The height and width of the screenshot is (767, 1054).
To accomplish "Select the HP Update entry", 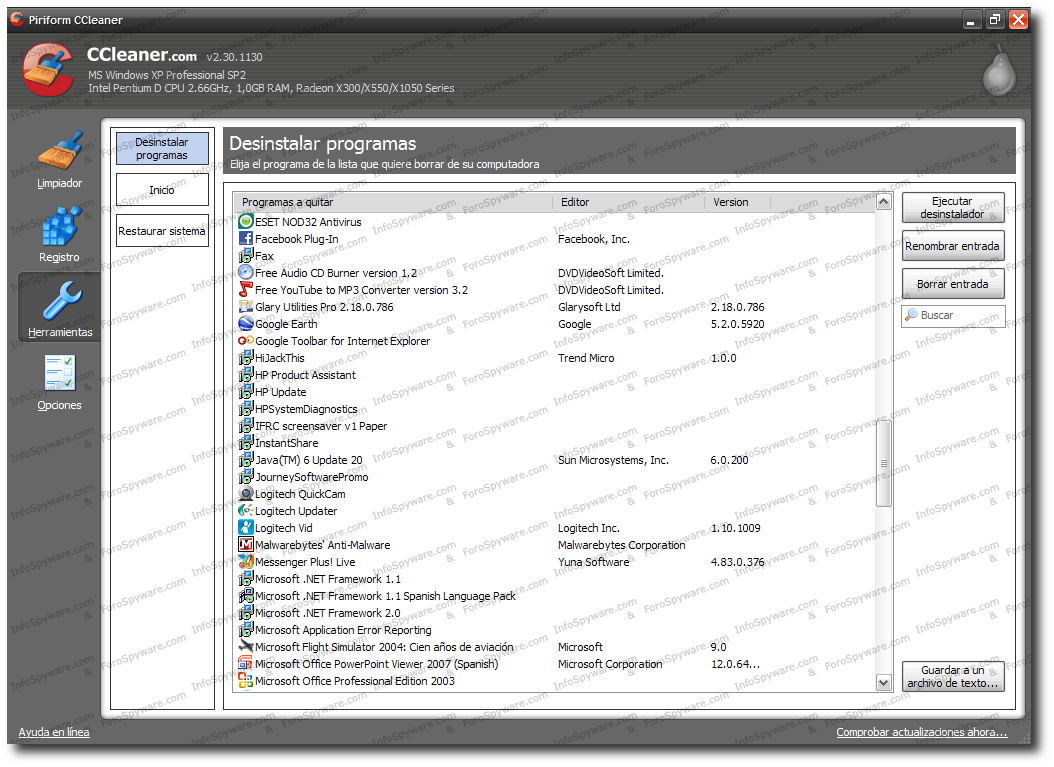I will tap(556, 392).
